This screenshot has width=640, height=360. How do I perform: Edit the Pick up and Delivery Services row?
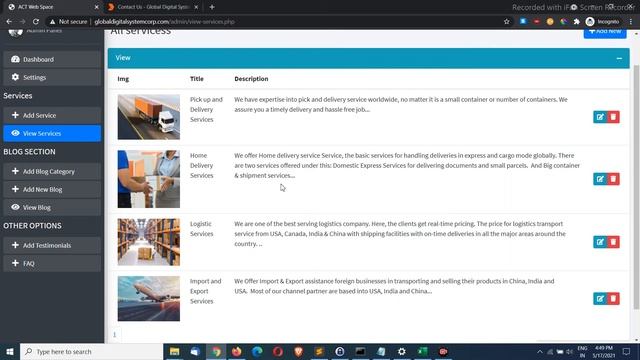tap(600, 117)
